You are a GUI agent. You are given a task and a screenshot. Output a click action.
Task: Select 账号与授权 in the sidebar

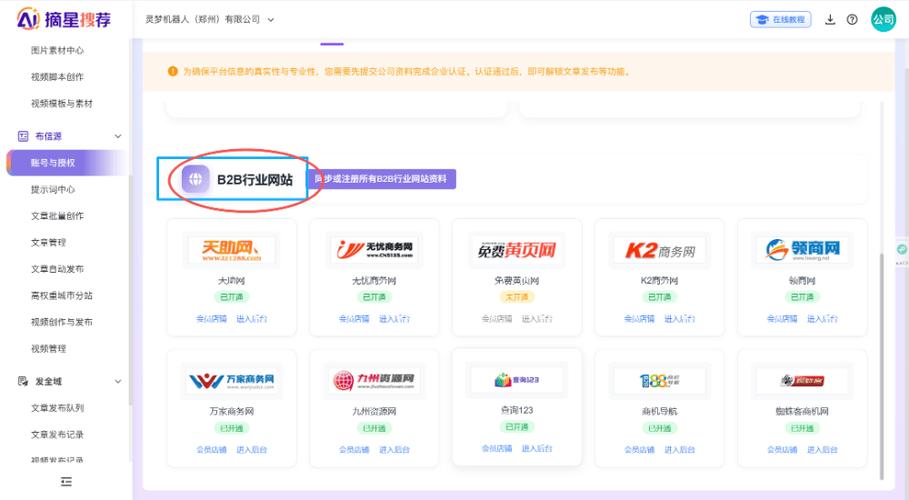(66, 163)
